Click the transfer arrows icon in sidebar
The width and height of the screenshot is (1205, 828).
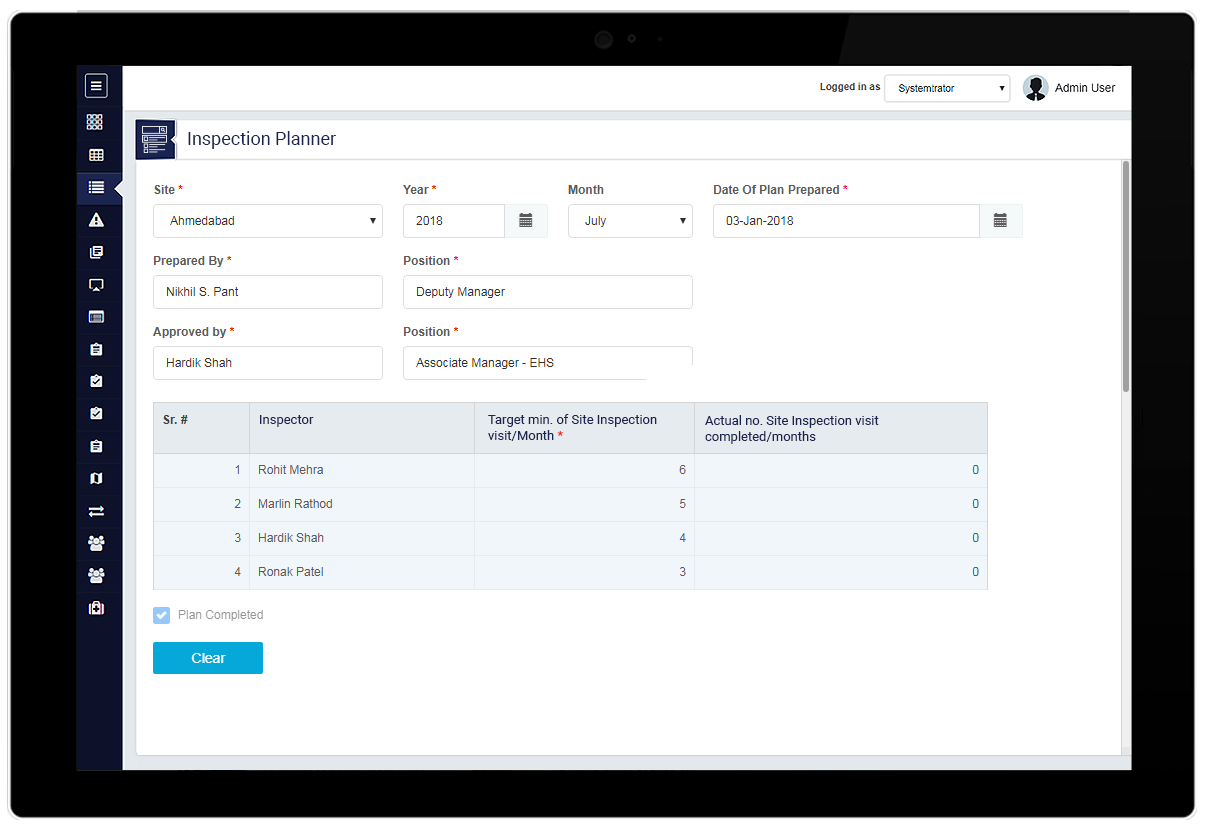pyautogui.click(x=96, y=511)
